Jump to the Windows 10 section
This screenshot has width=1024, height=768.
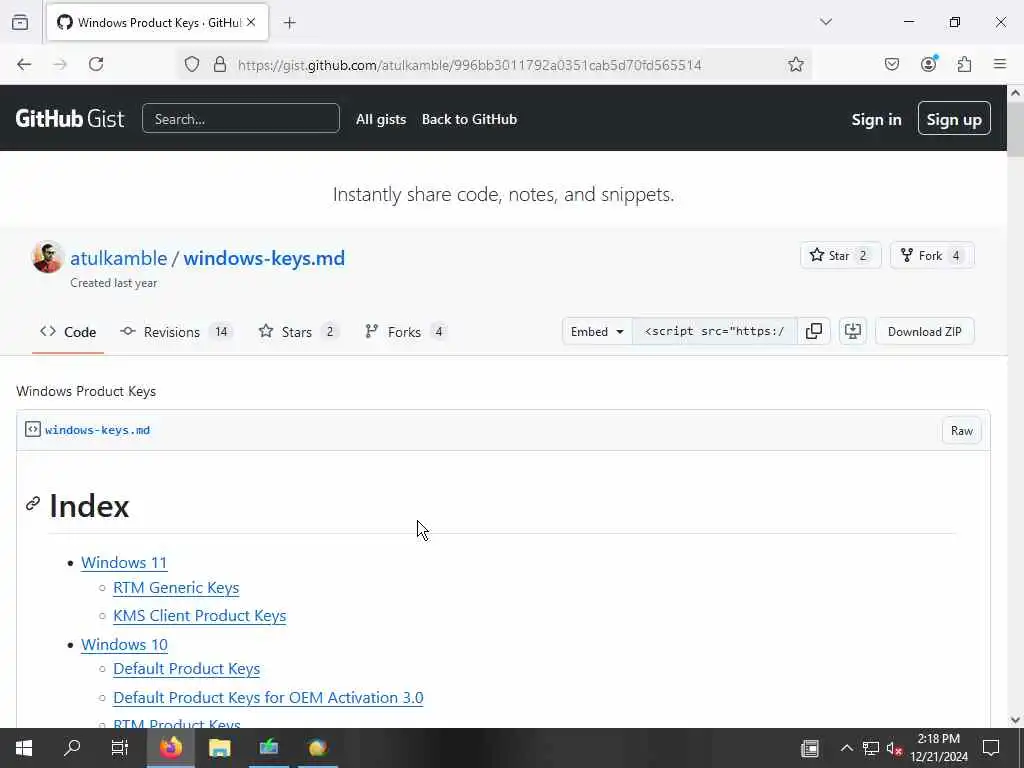pos(124,645)
